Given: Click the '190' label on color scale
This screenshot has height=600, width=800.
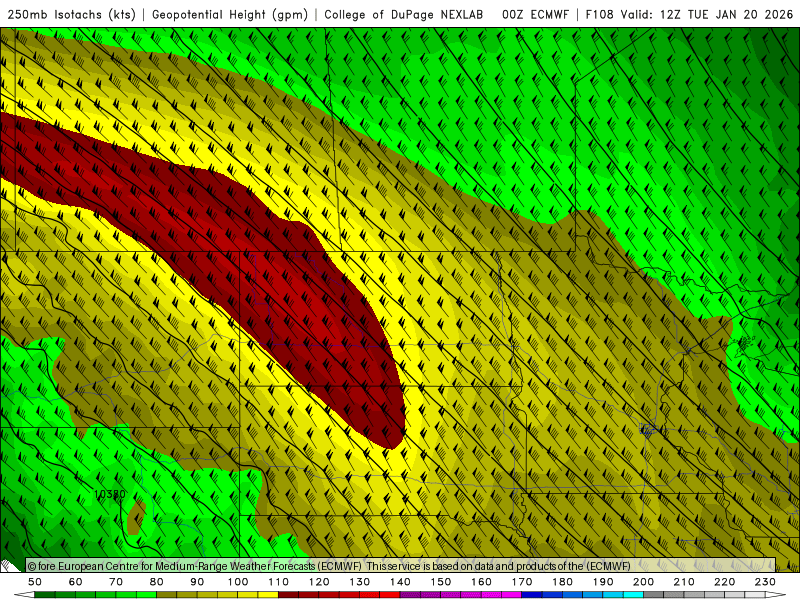Looking at the screenshot, I should [603, 582].
